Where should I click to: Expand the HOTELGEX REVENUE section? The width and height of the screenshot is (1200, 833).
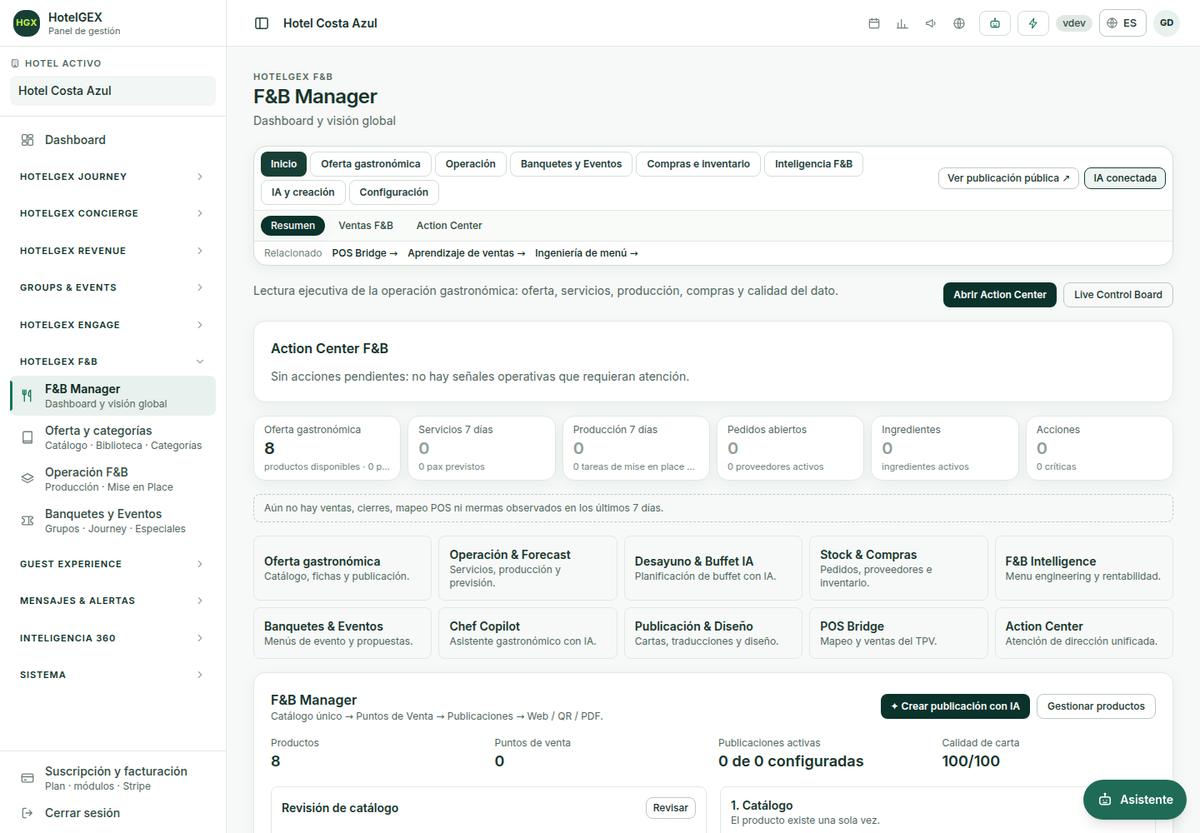pos(113,251)
